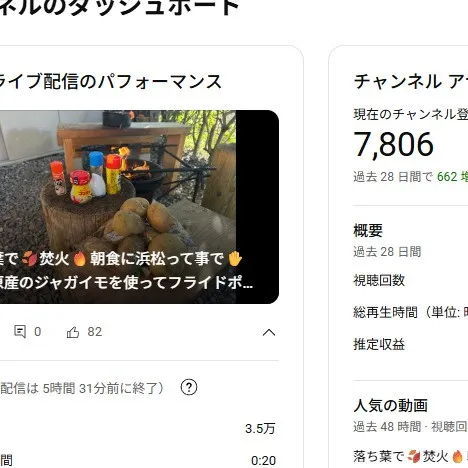Click the ライブ配信のパフォーマンス card title
Viewport: 468px width, 468px height.
pos(111,82)
